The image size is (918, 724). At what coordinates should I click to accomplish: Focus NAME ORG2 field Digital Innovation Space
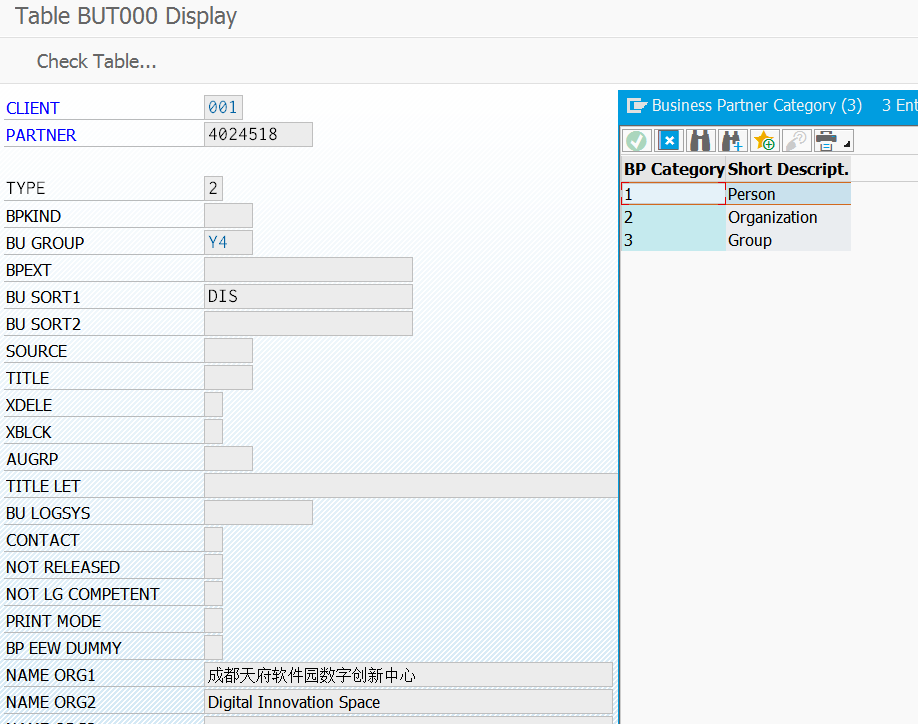408,702
